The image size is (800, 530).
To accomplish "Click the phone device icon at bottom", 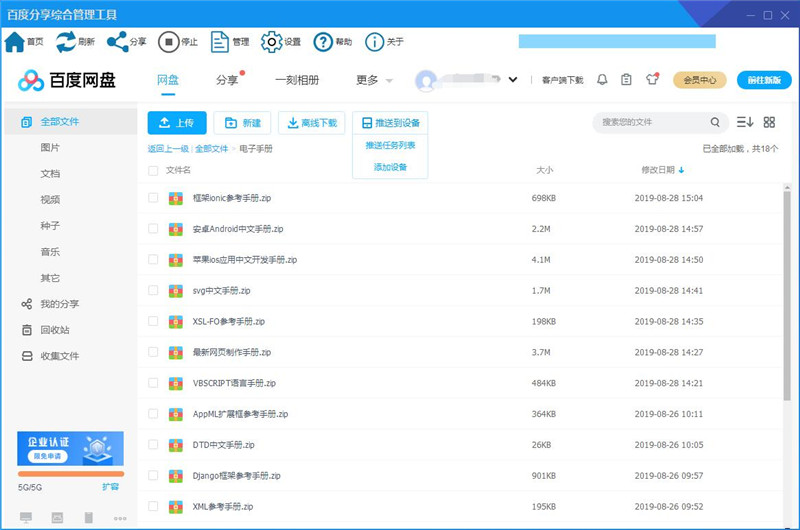I will tap(89, 518).
